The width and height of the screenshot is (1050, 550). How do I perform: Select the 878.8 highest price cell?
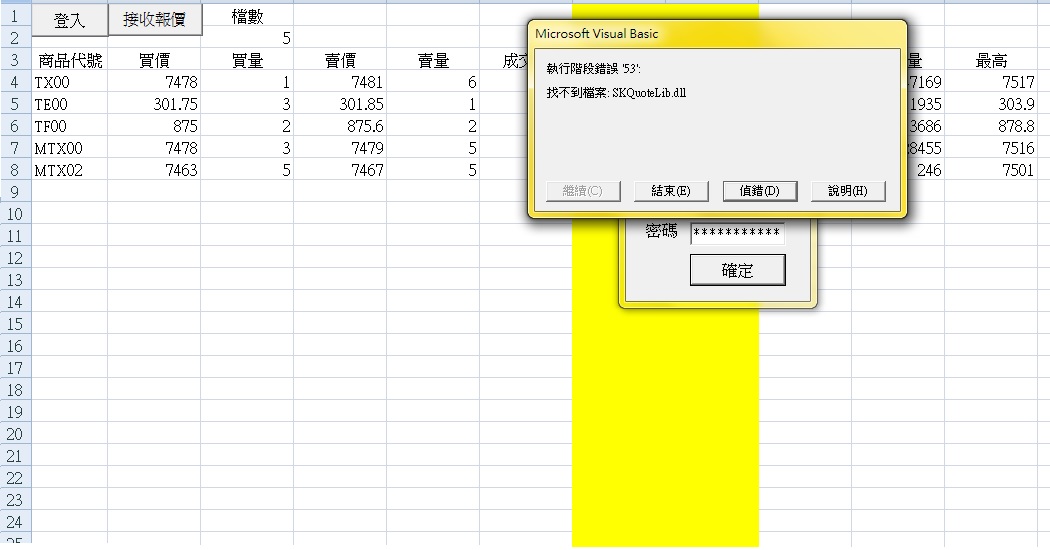point(991,127)
